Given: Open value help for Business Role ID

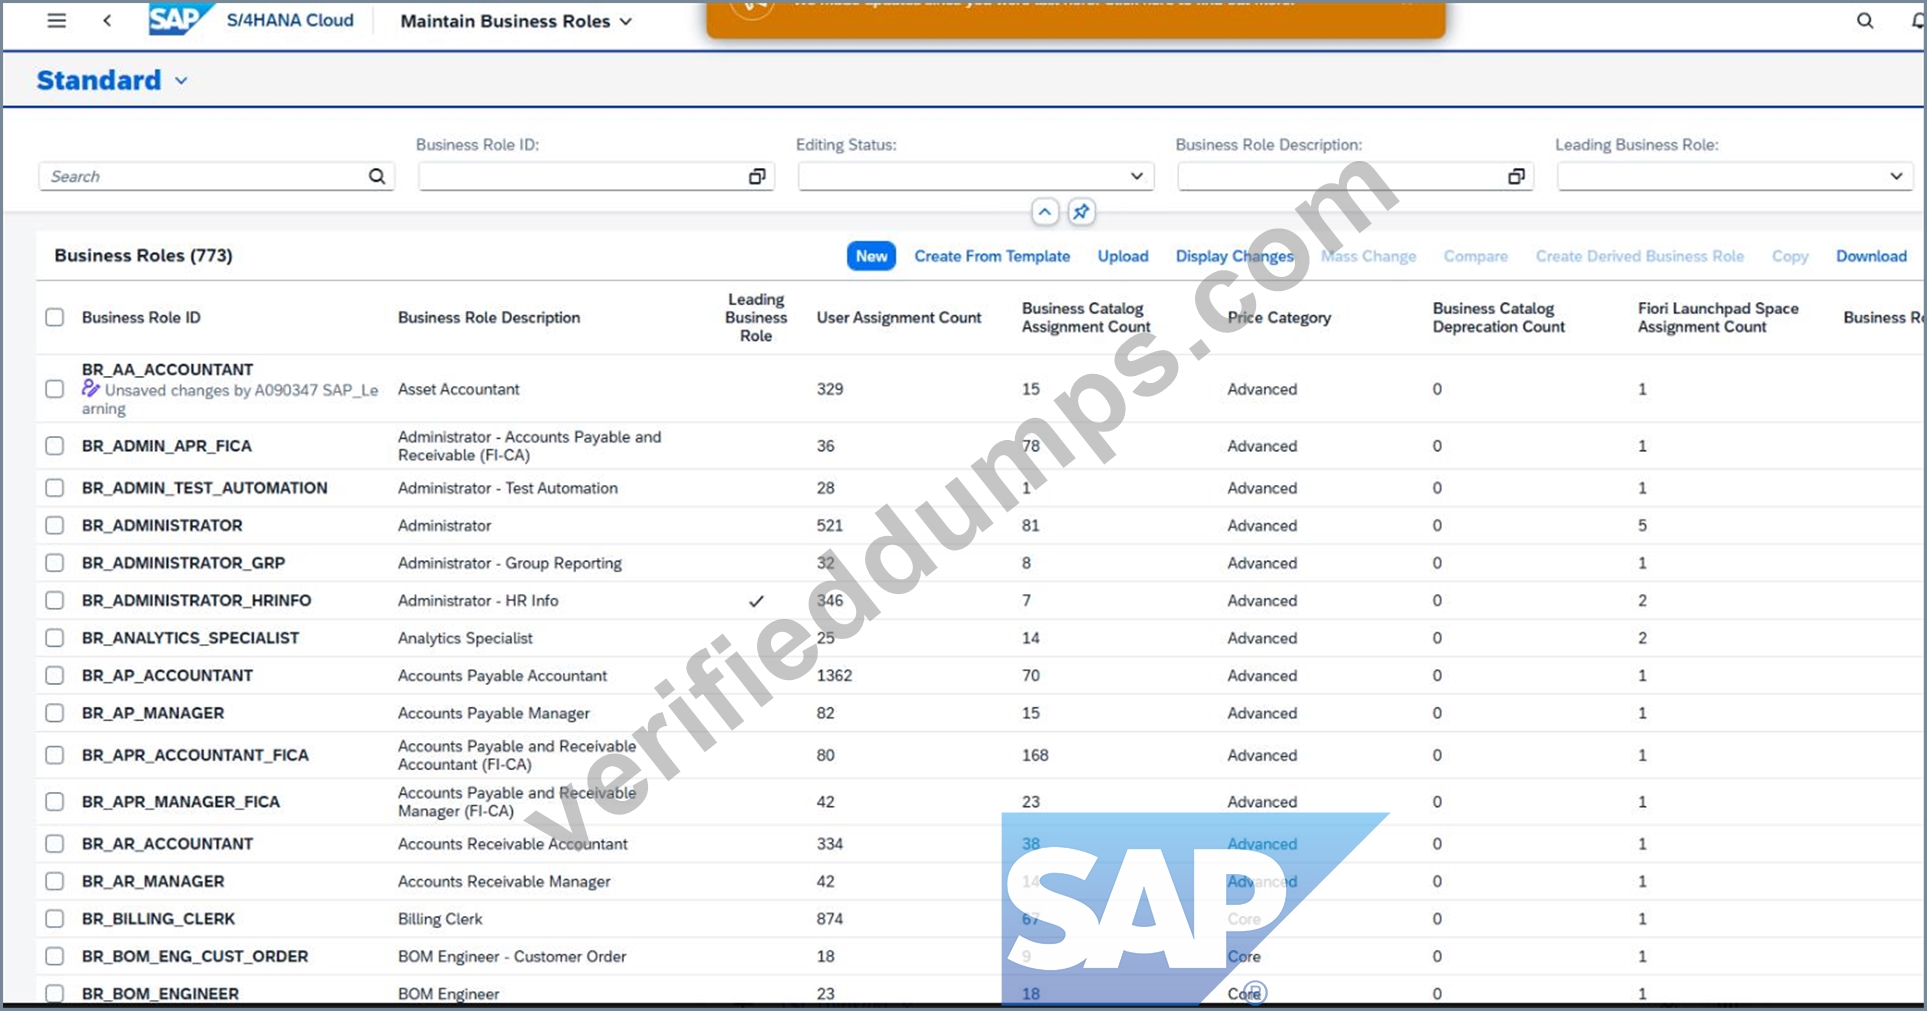Looking at the screenshot, I should click(x=757, y=176).
